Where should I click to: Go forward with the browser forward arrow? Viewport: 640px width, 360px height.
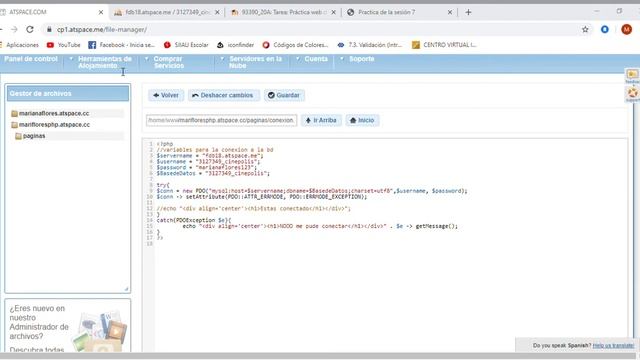(x=14, y=29)
